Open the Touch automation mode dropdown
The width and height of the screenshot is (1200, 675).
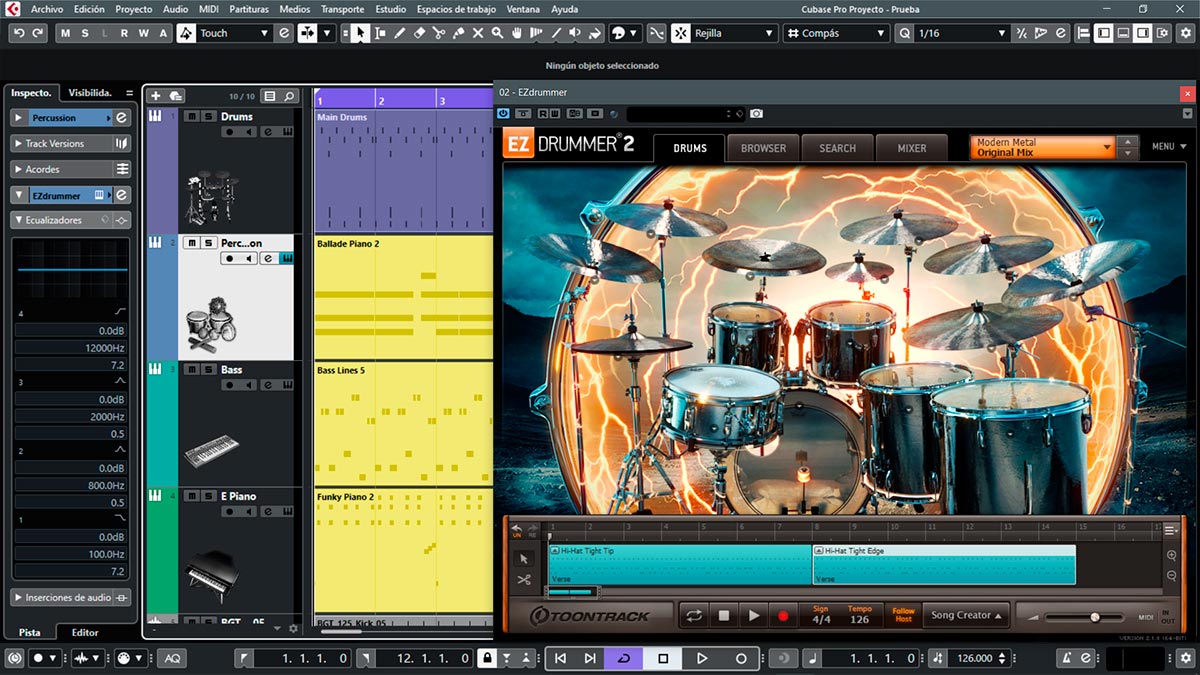235,33
